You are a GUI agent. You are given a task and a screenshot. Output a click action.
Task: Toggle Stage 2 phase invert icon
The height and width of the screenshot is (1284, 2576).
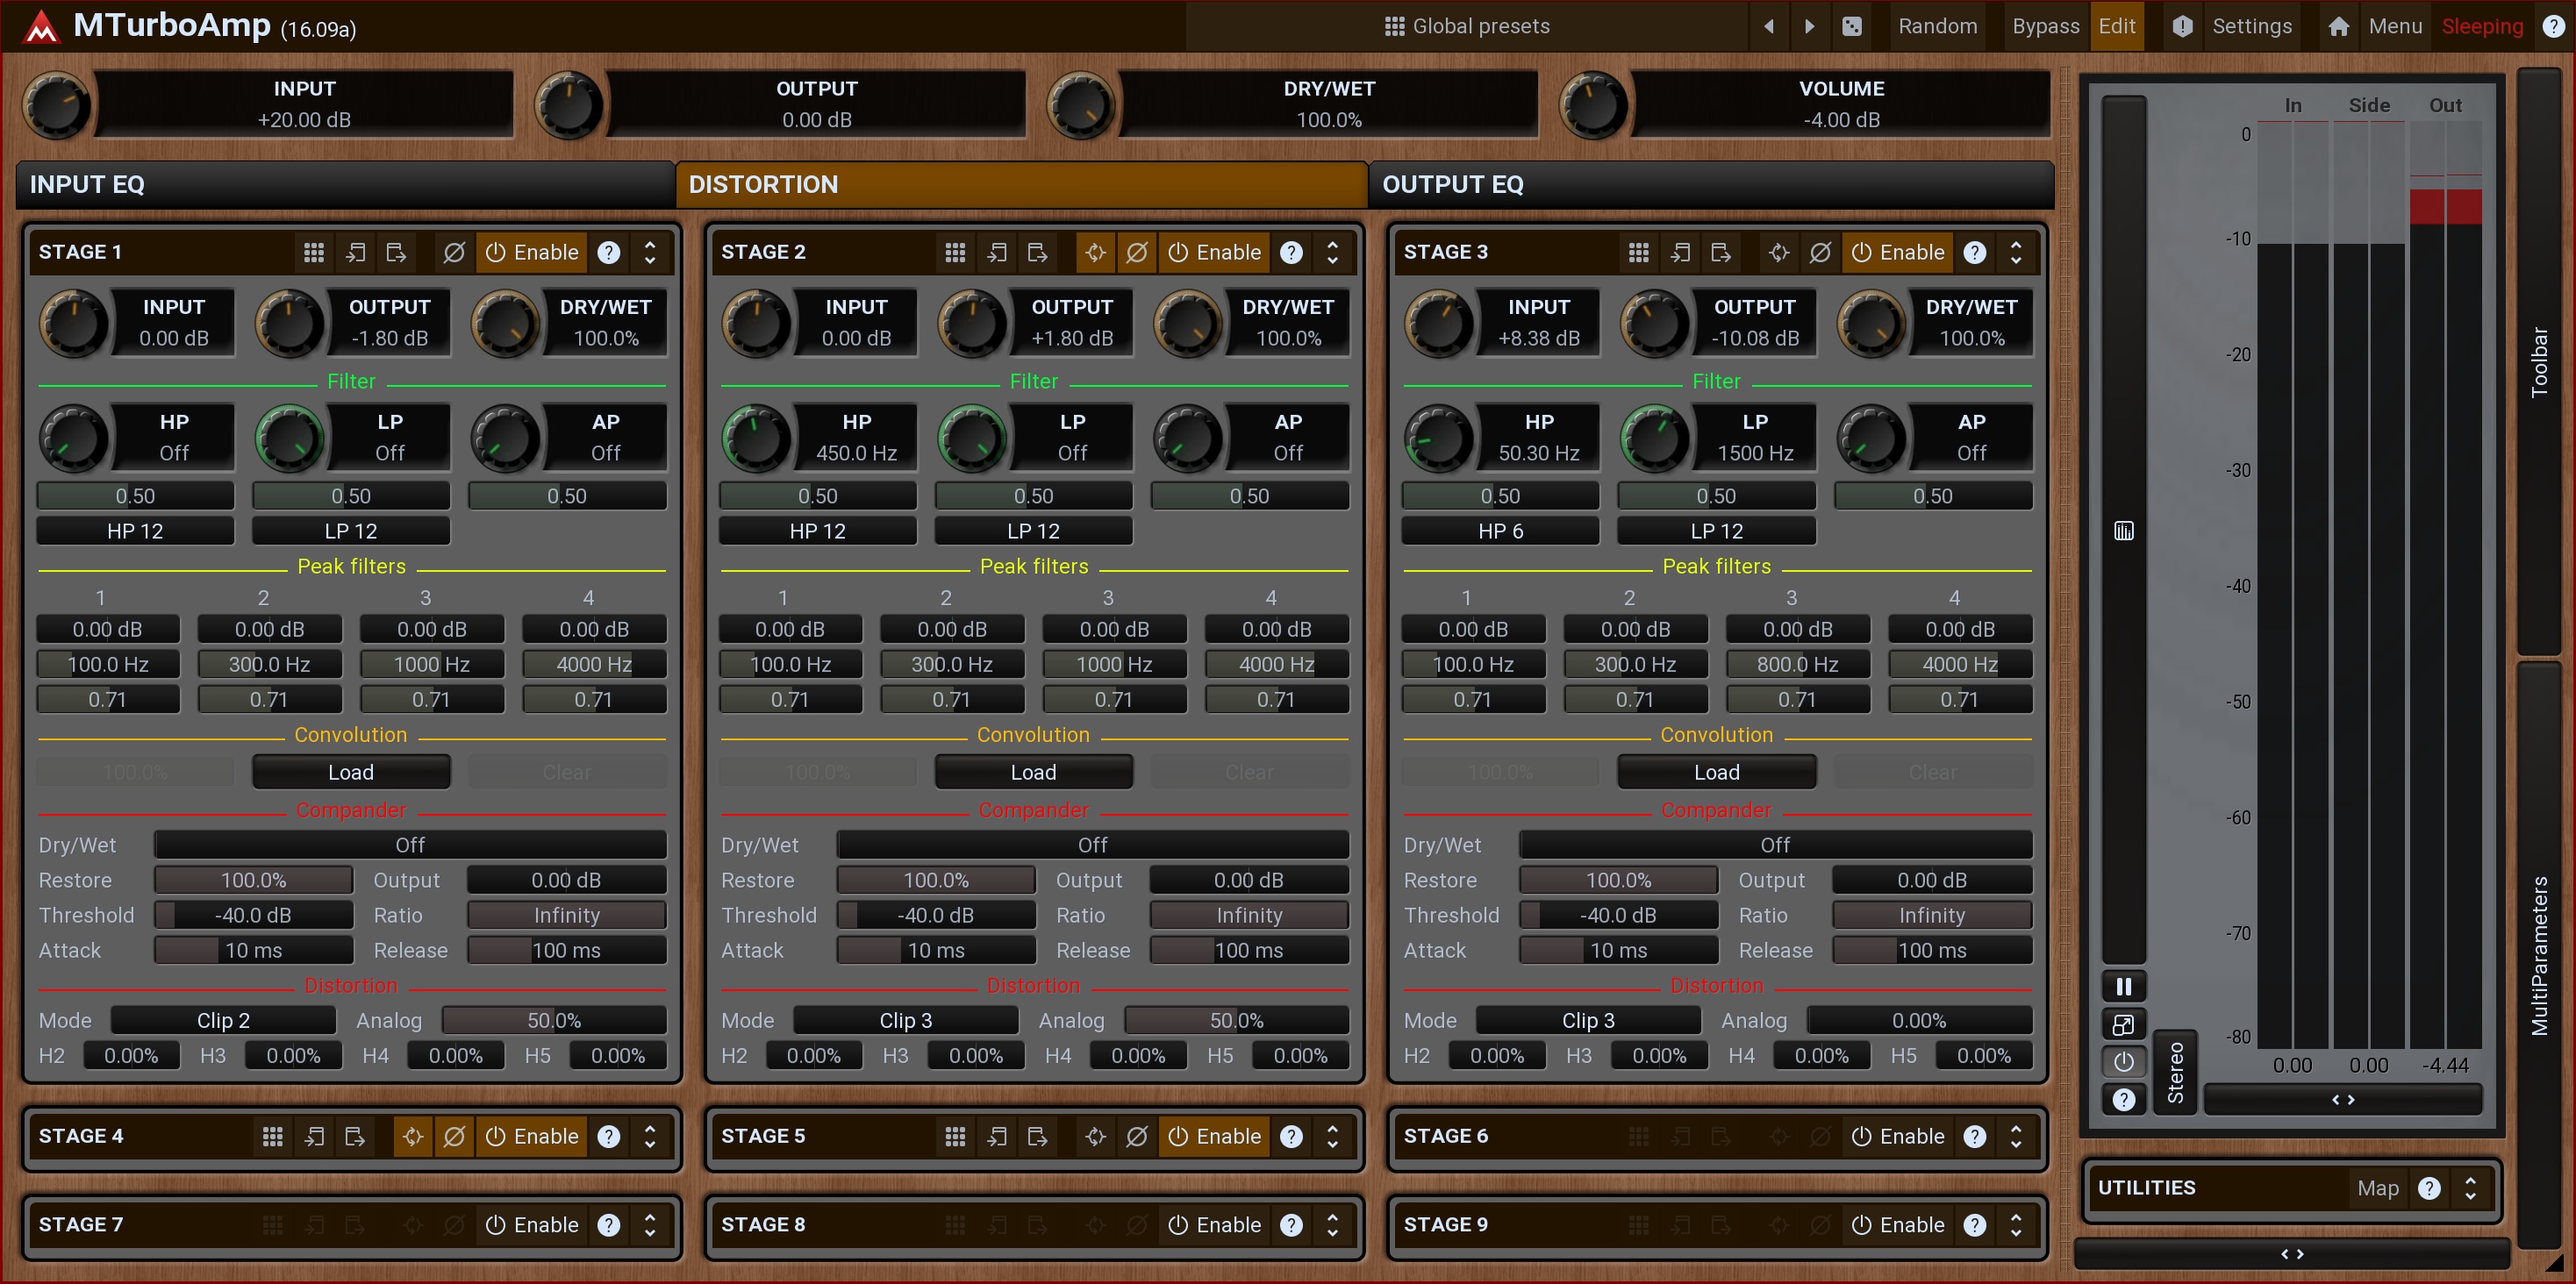click(x=1137, y=253)
